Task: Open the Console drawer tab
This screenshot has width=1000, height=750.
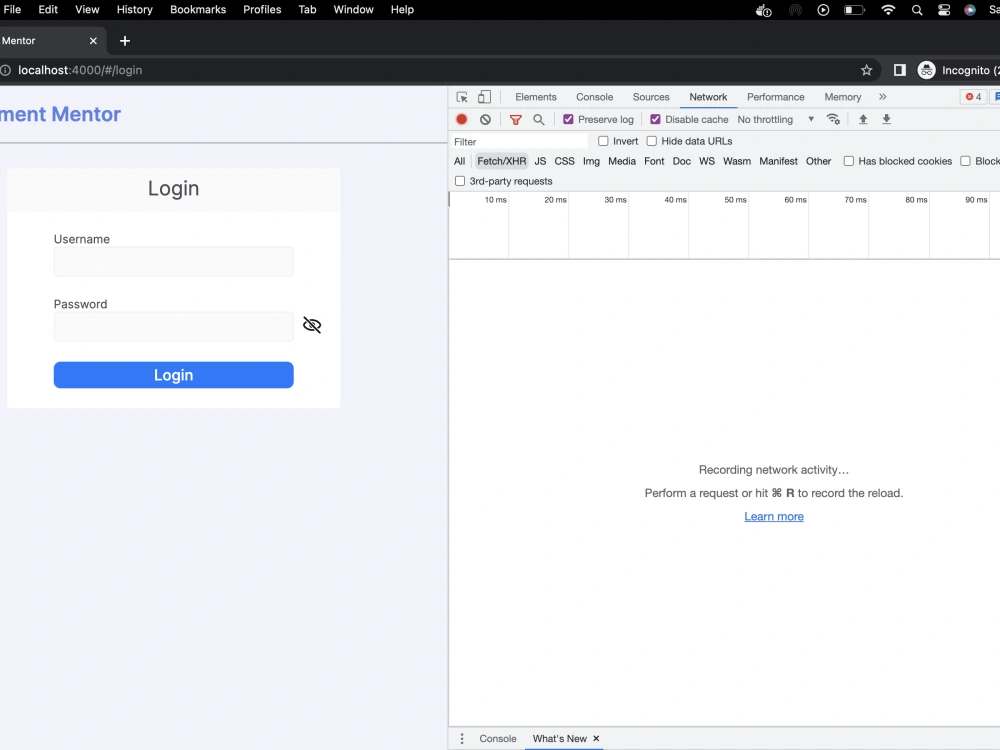Action: (497, 739)
